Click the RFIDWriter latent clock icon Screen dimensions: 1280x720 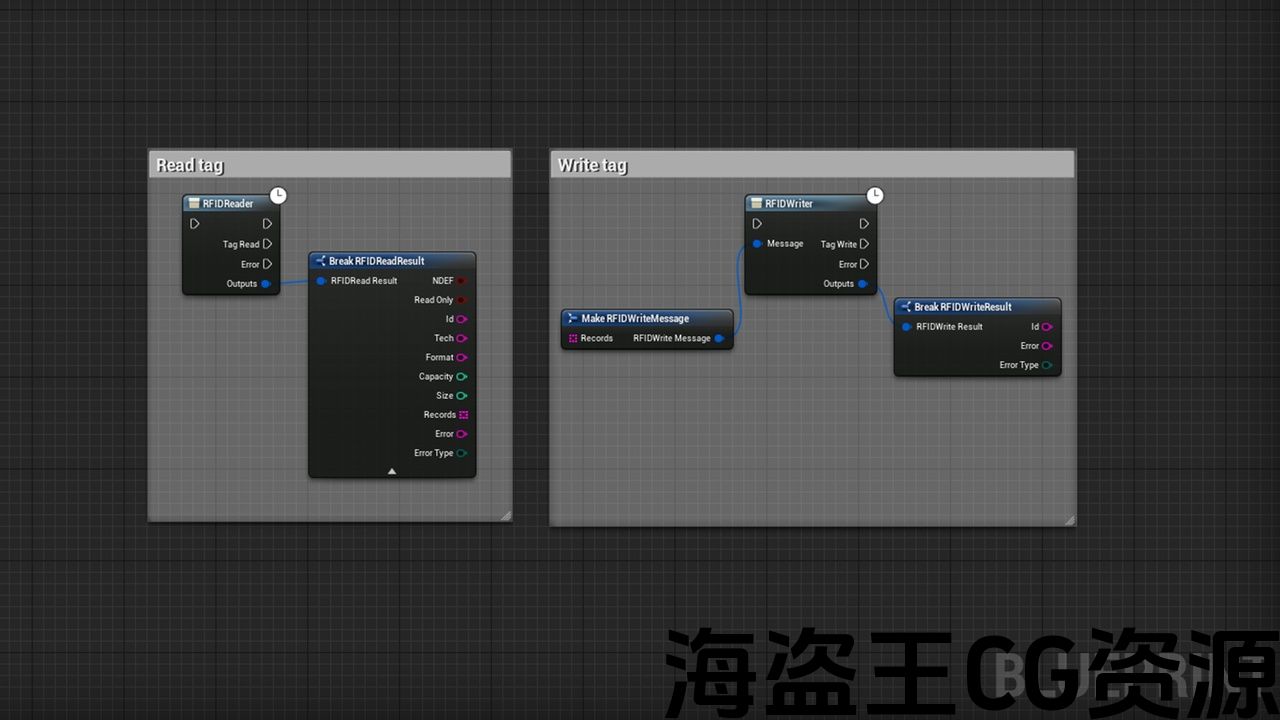pyautogui.click(x=875, y=195)
